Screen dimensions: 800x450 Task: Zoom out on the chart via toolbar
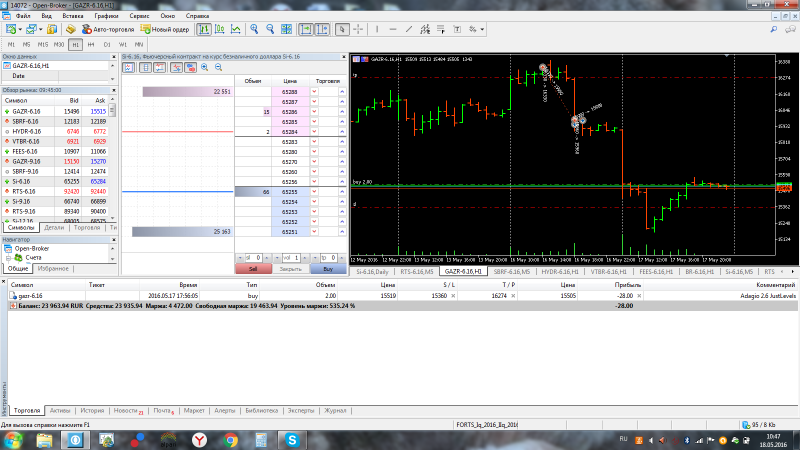[270, 30]
